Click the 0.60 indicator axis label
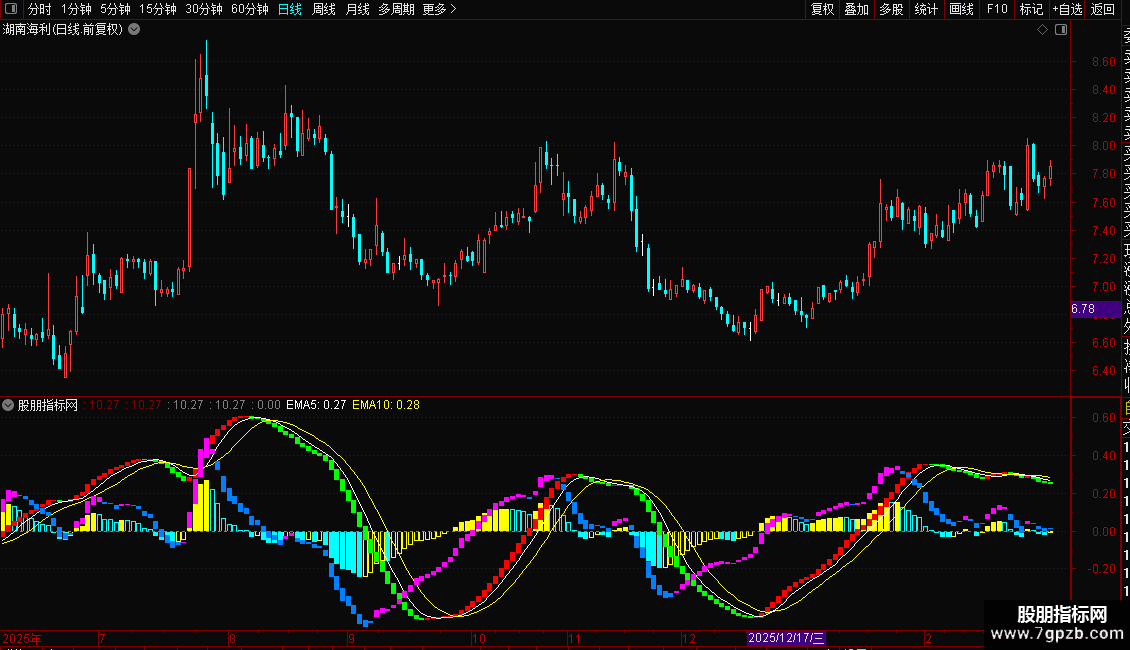The width and height of the screenshot is (1130, 650). 1103,418
